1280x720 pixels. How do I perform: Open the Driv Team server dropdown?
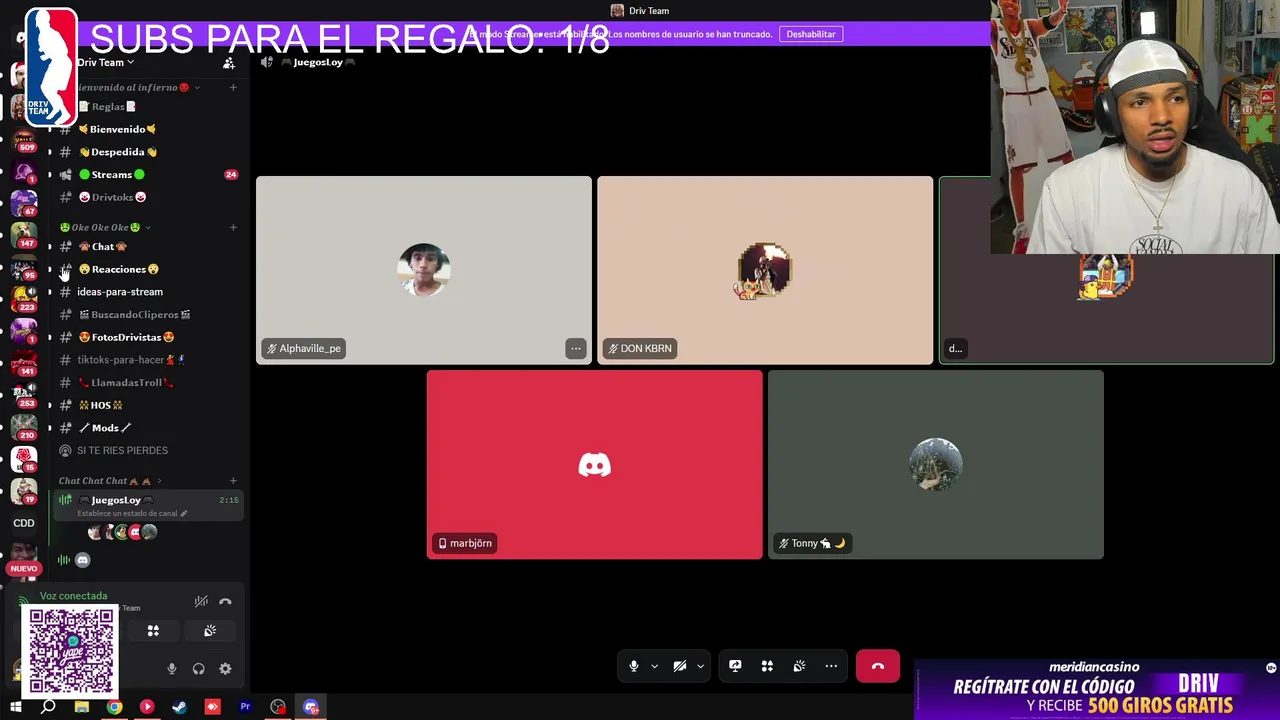[105, 62]
